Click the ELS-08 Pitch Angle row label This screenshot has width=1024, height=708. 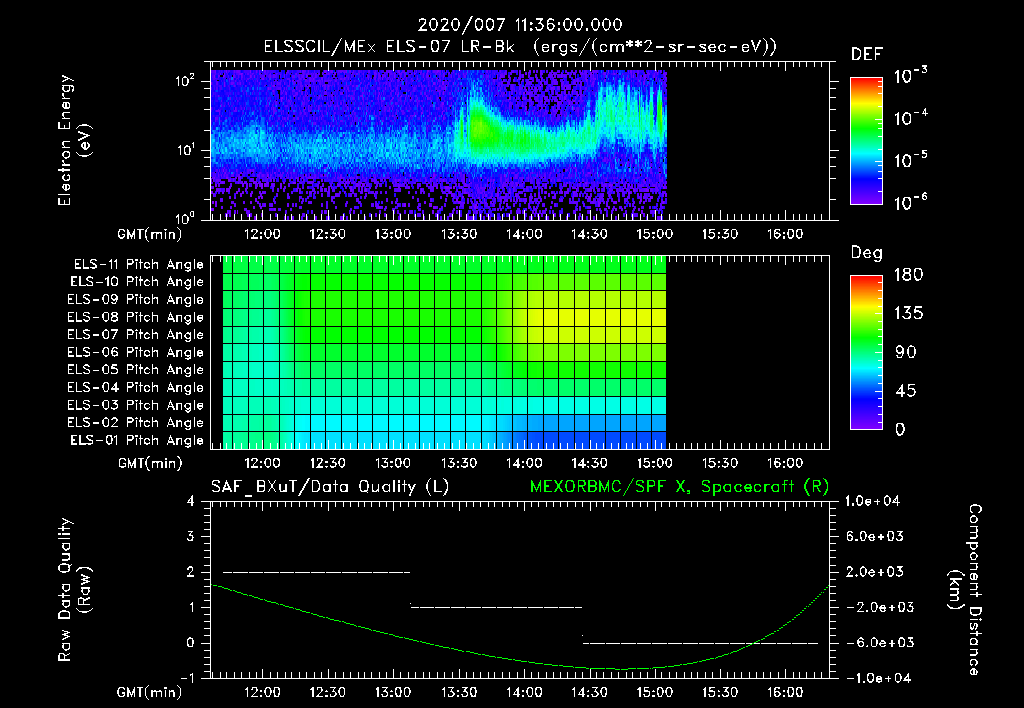pos(136,317)
